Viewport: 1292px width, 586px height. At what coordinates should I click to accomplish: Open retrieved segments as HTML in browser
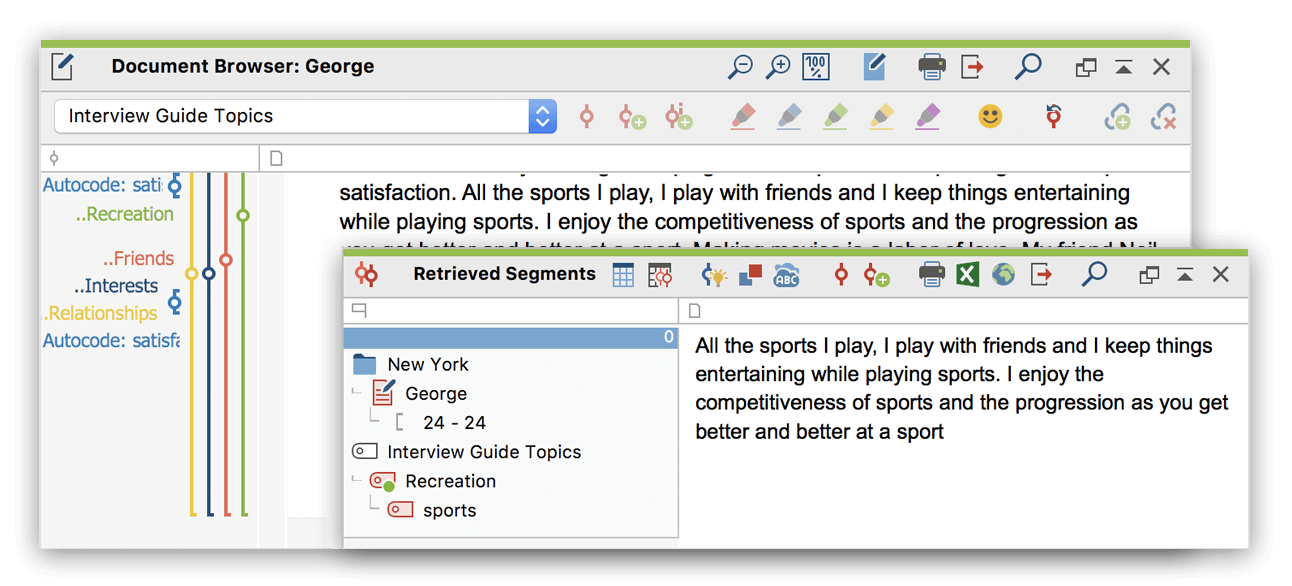1004,274
